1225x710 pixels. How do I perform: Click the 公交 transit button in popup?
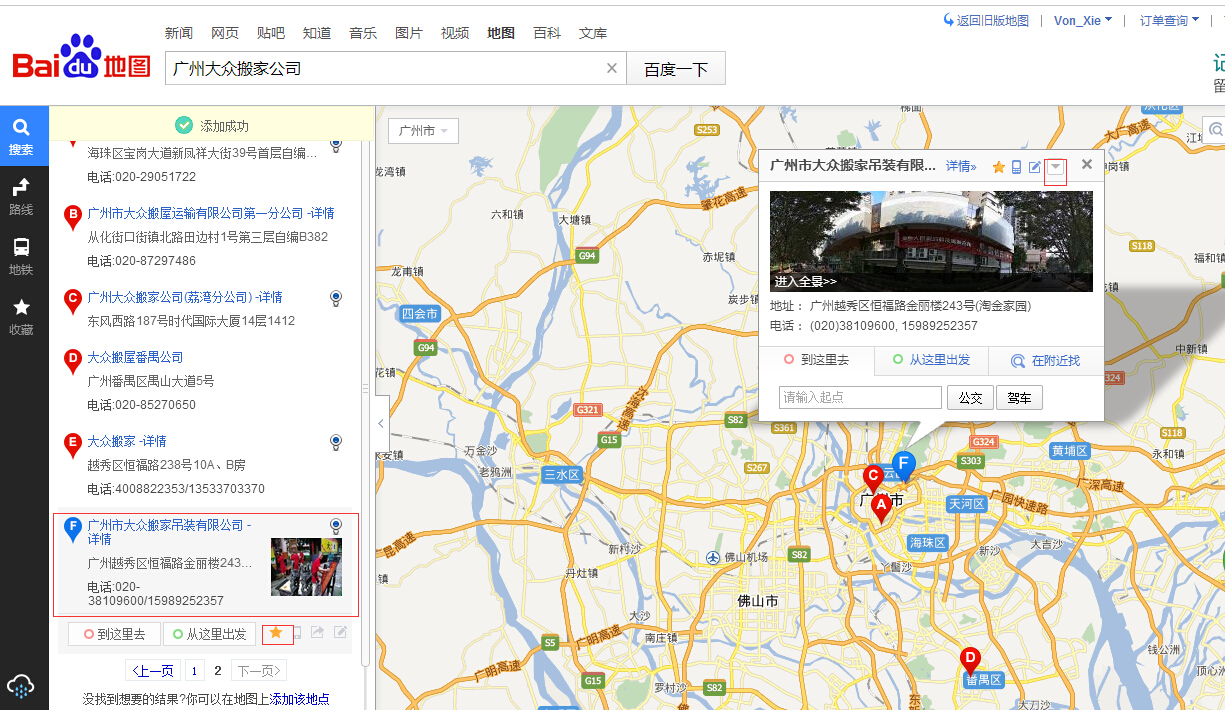(970, 398)
